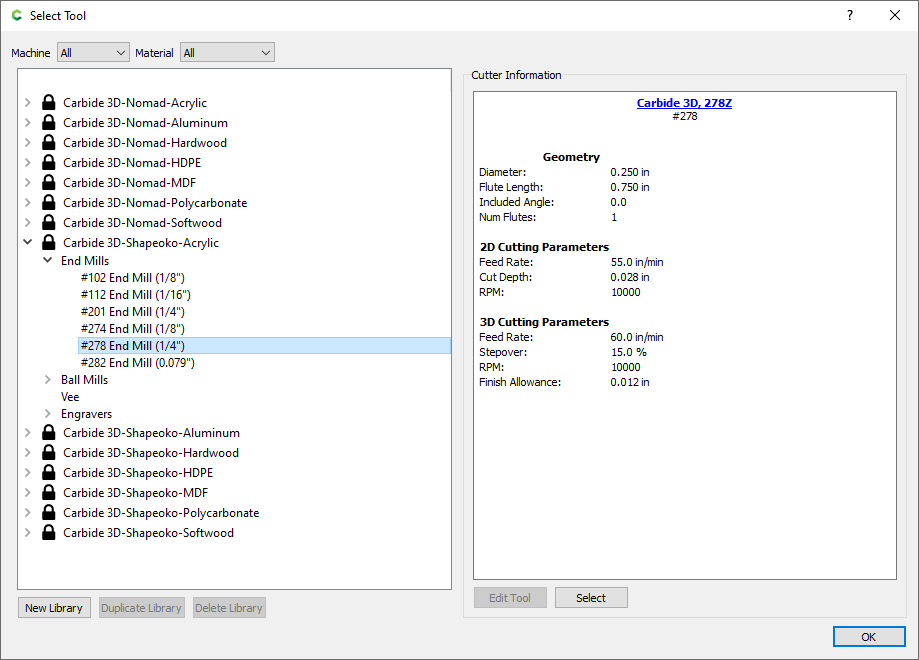Viewport: 919px width, 660px height.
Task: Click the Duplicate Library button
Action: [x=141, y=608]
